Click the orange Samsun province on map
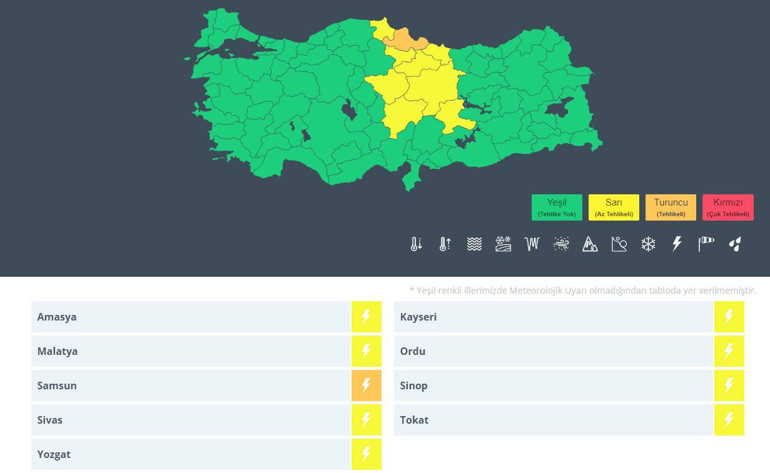The image size is (770, 473). click(x=404, y=40)
